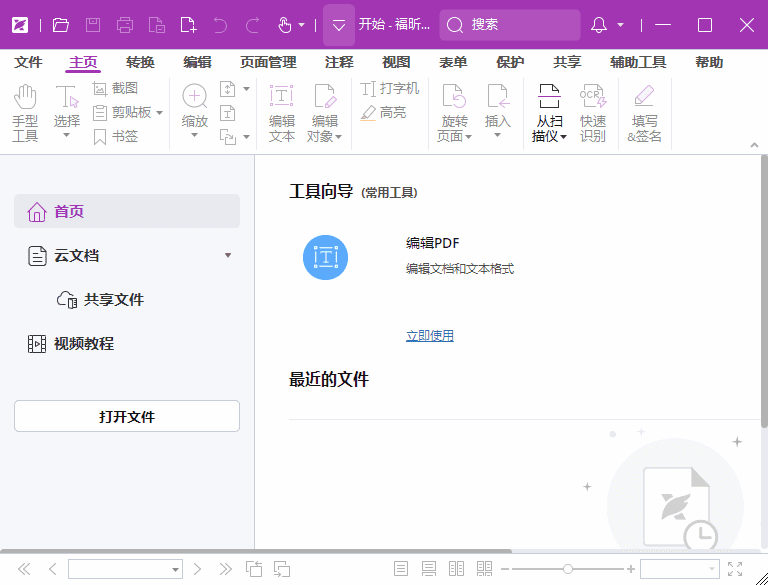Open the 填写&签名 fill and sign tool

(644, 112)
